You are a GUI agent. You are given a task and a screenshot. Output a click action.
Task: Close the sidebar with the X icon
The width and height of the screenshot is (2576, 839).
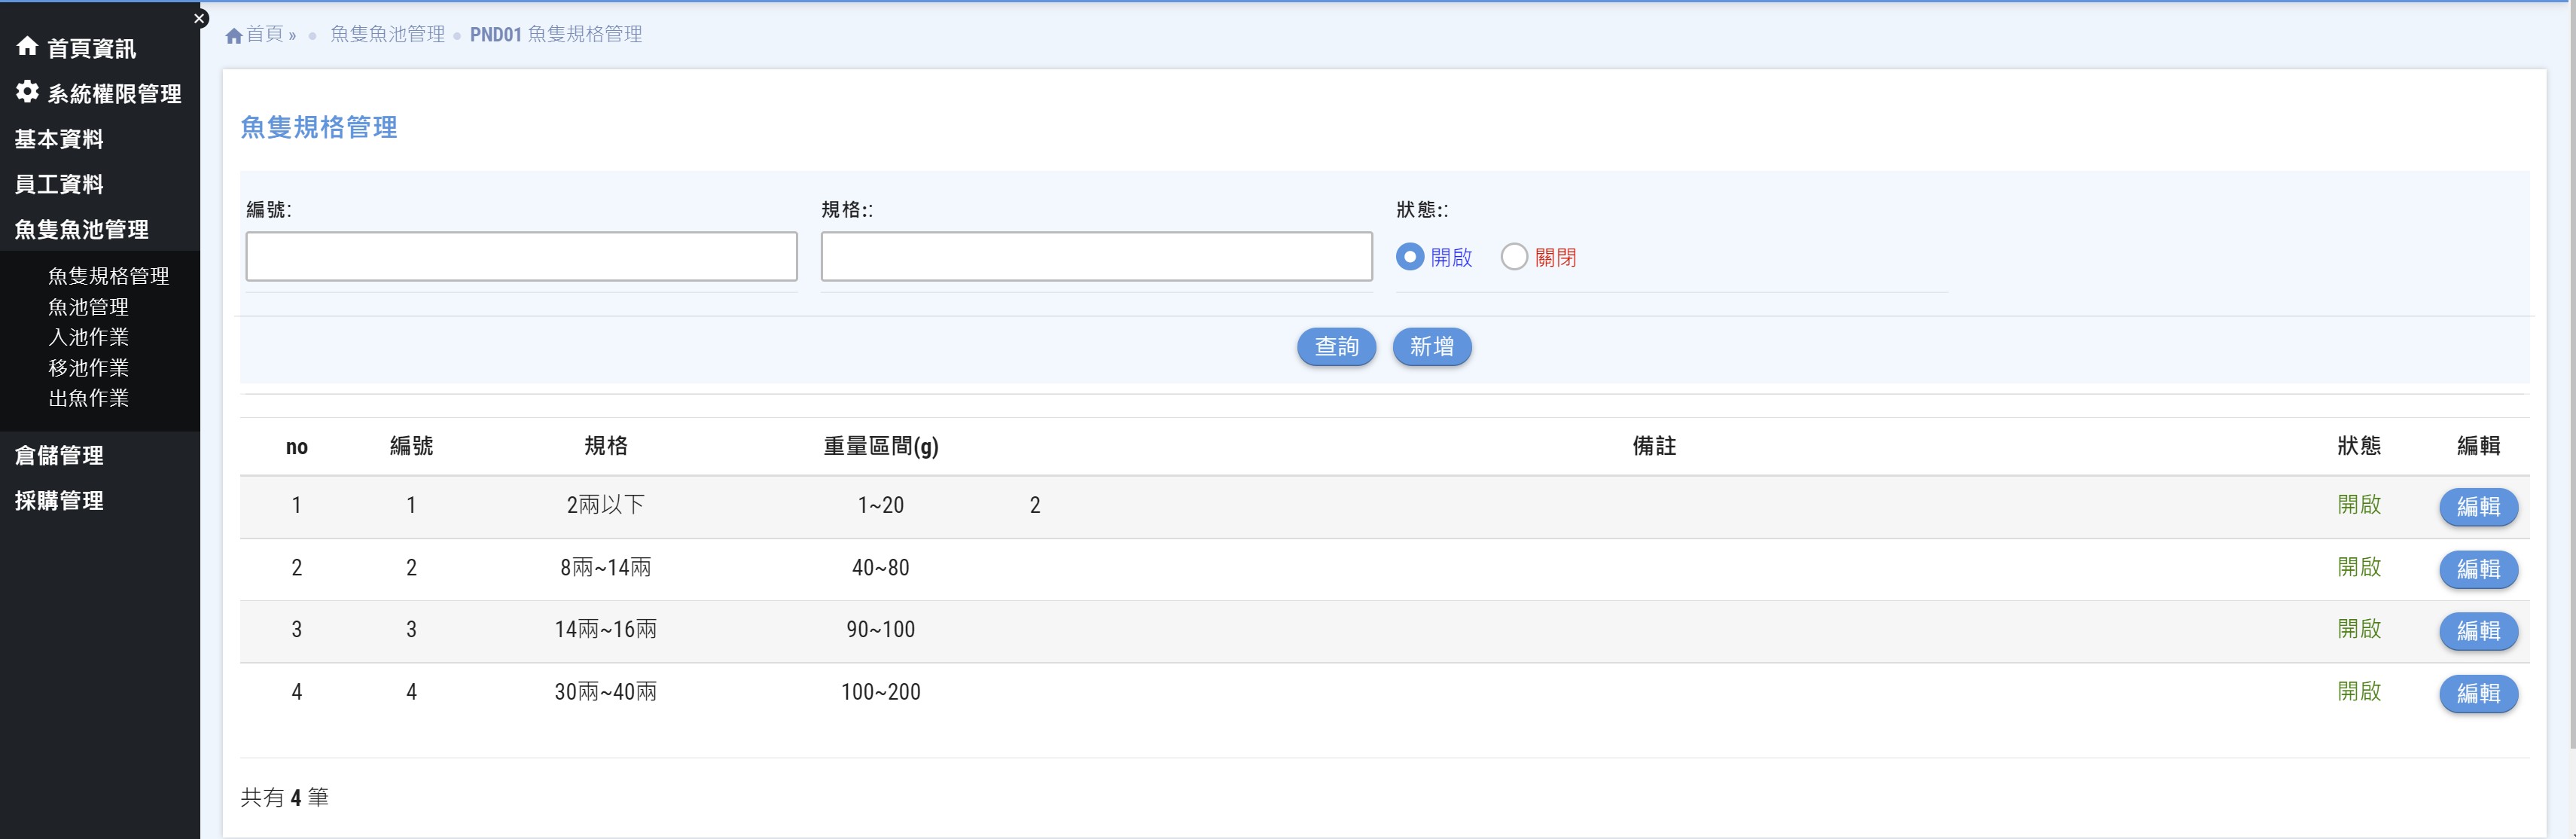click(199, 18)
